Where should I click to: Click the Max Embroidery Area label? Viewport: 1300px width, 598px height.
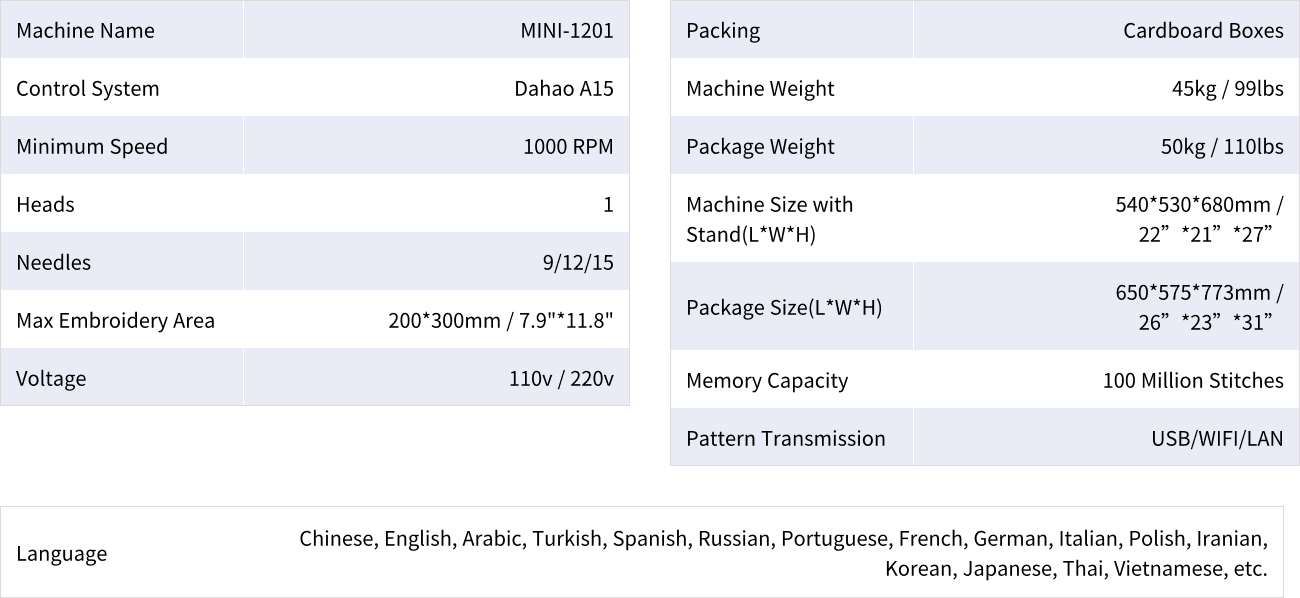(x=116, y=320)
